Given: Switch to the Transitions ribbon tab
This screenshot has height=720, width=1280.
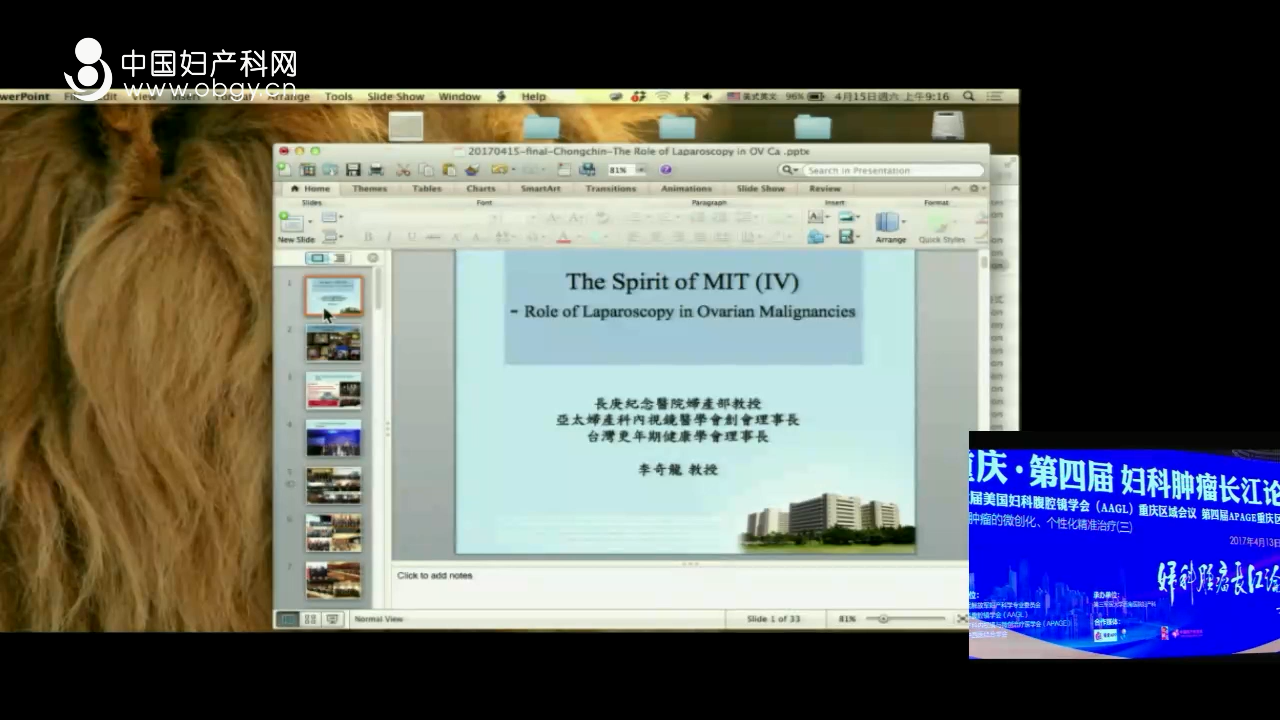Looking at the screenshot, I should click(610, 188).
